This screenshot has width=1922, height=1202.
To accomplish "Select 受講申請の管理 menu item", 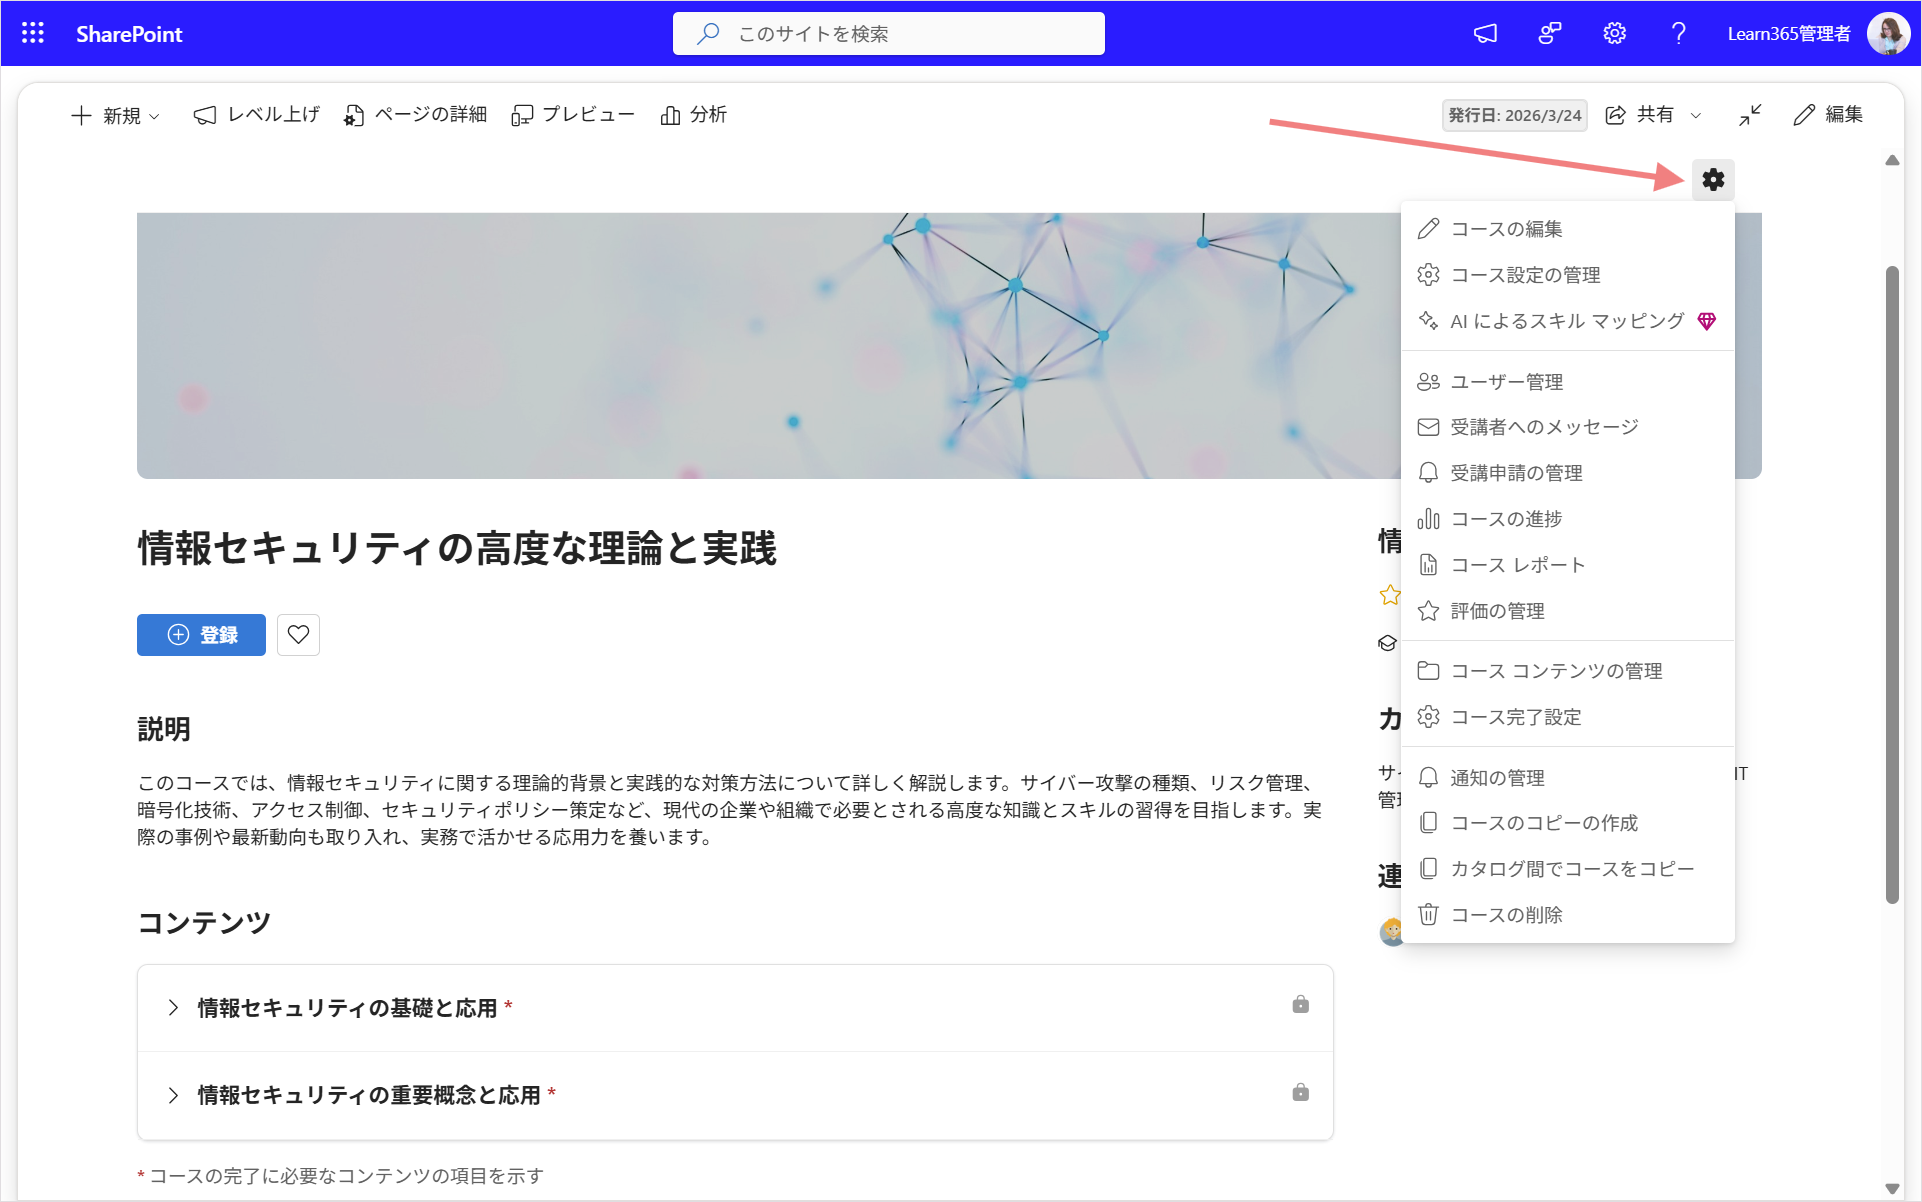I will 1567,473.
